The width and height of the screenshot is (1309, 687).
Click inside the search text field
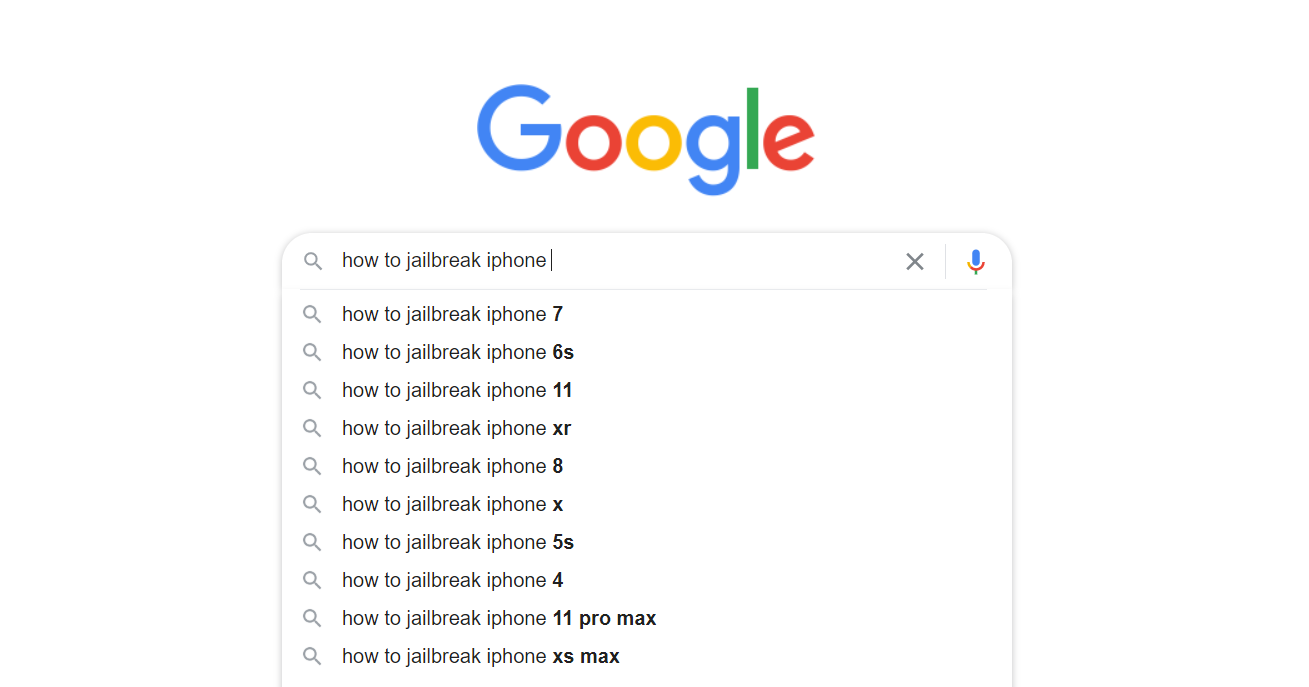click(700, 261)
